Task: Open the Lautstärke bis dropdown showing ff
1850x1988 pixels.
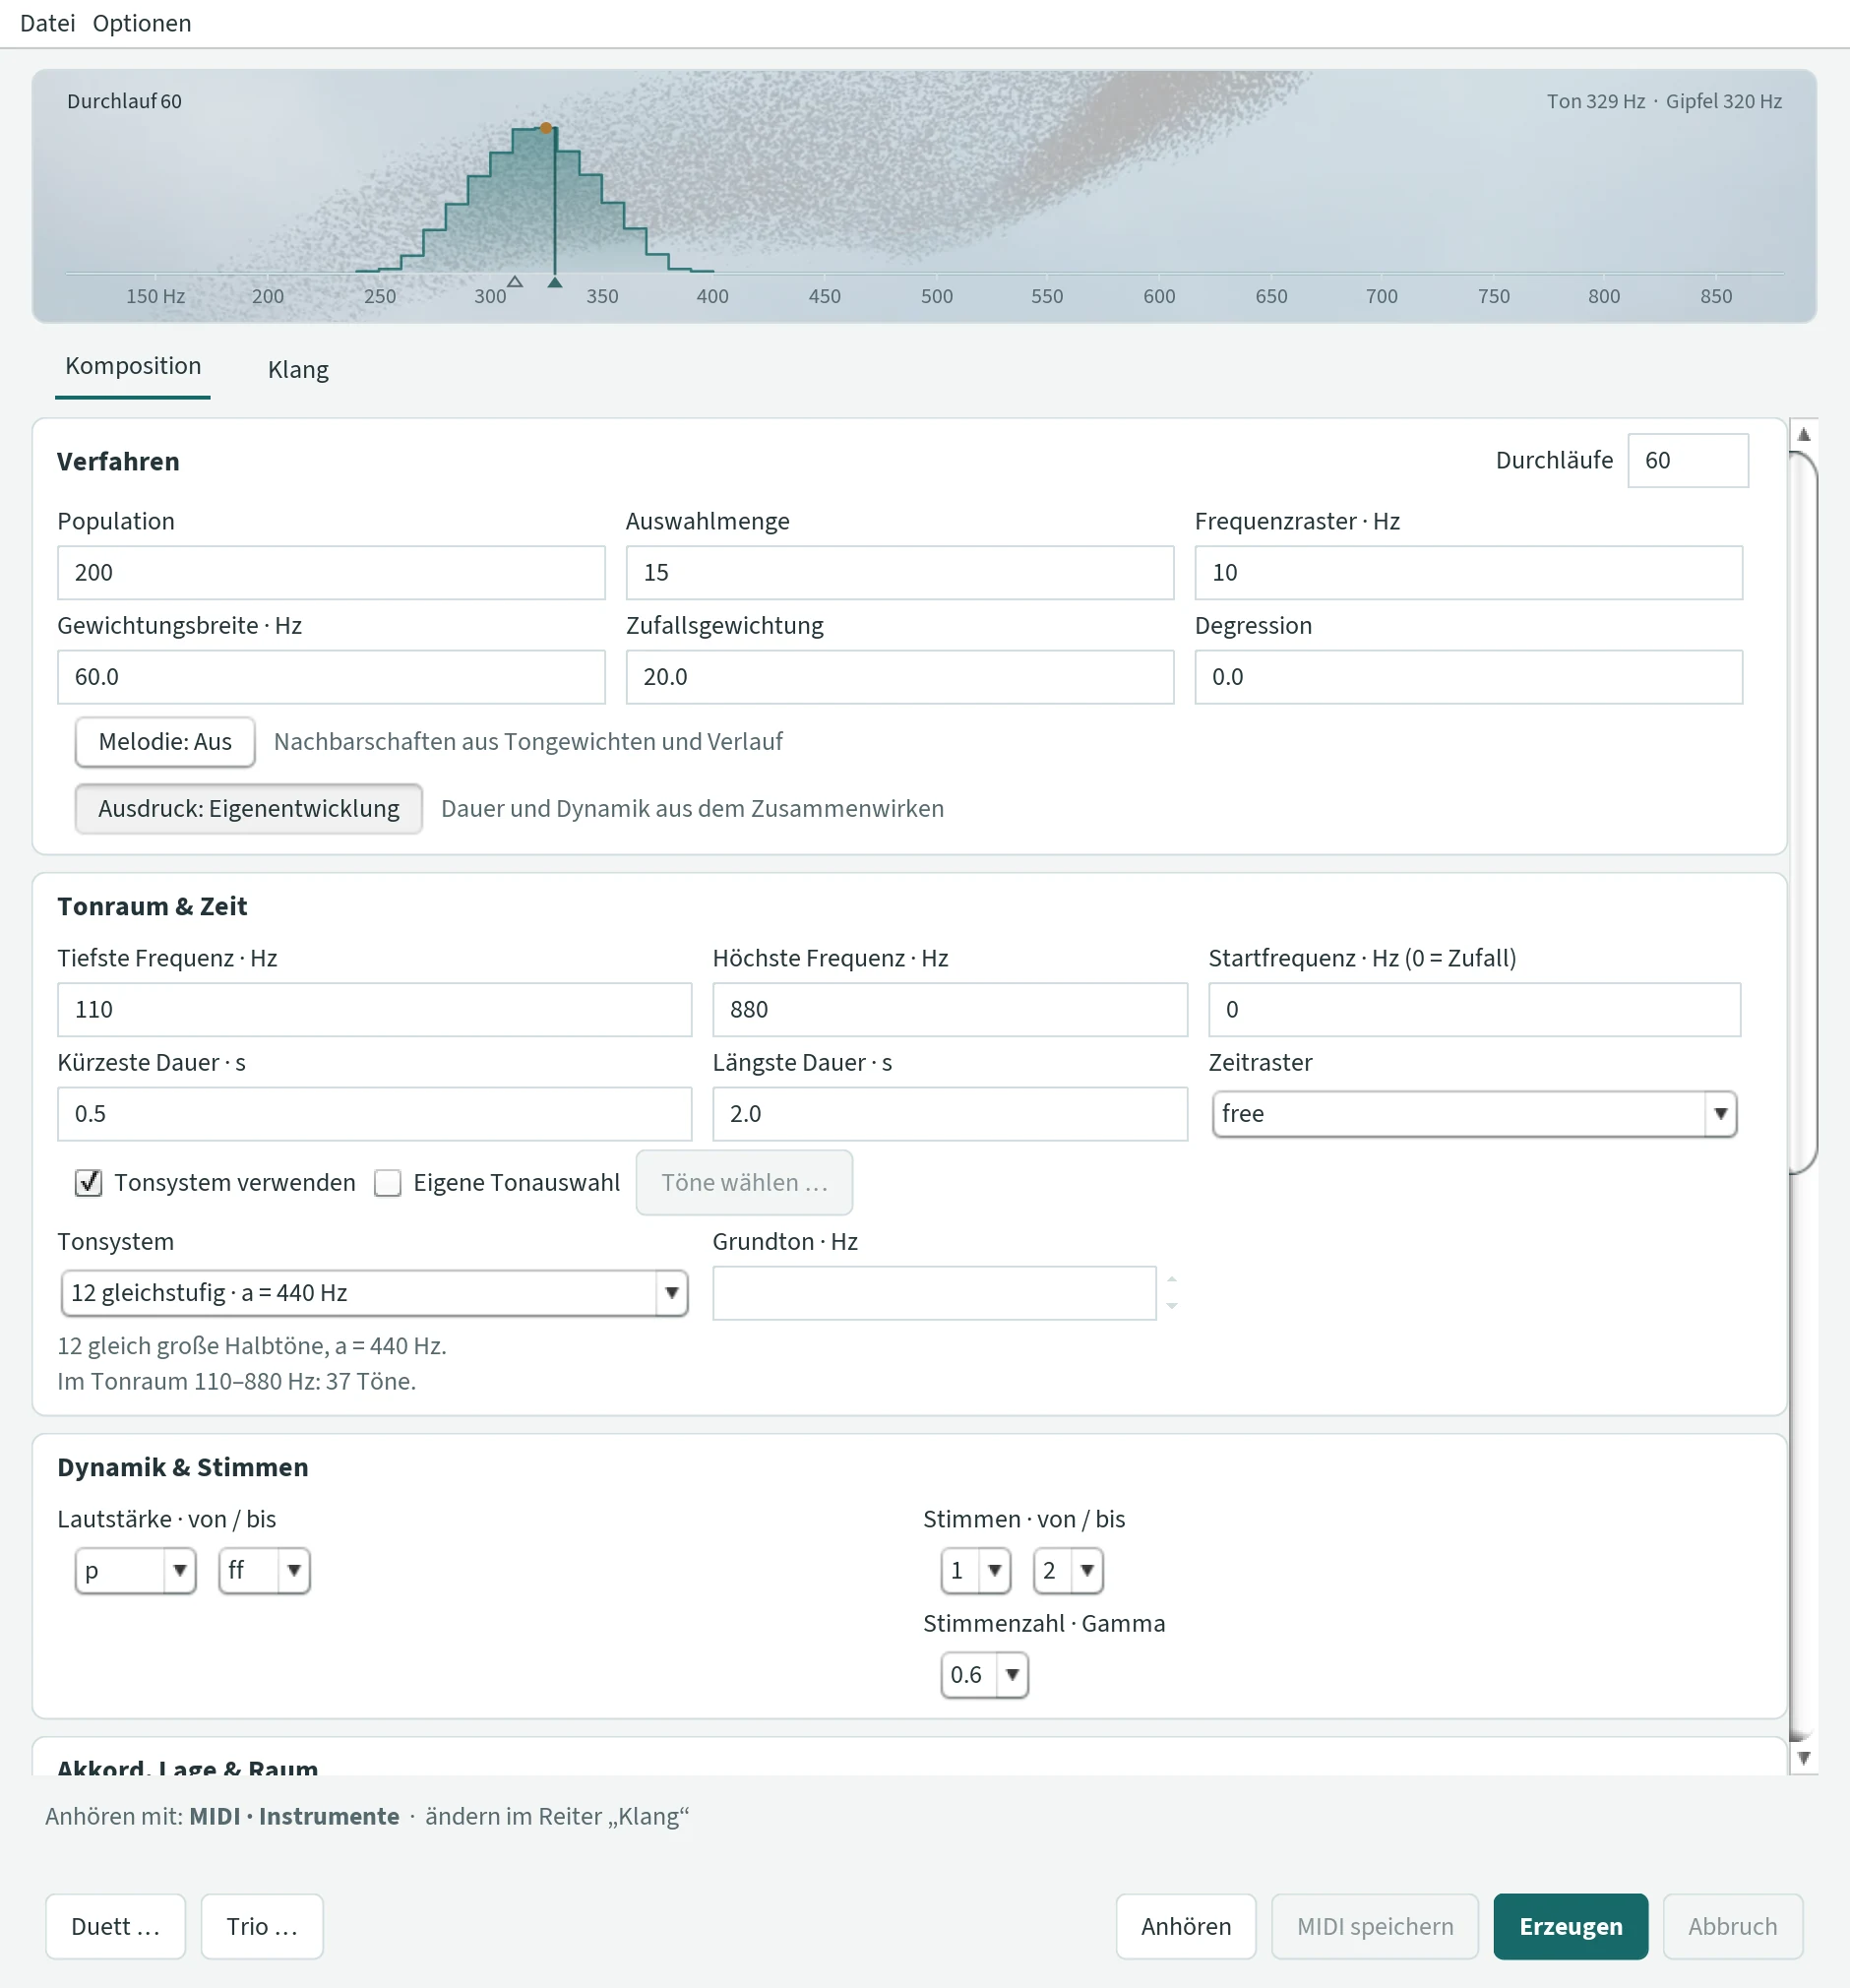Action: [264, 1571]
